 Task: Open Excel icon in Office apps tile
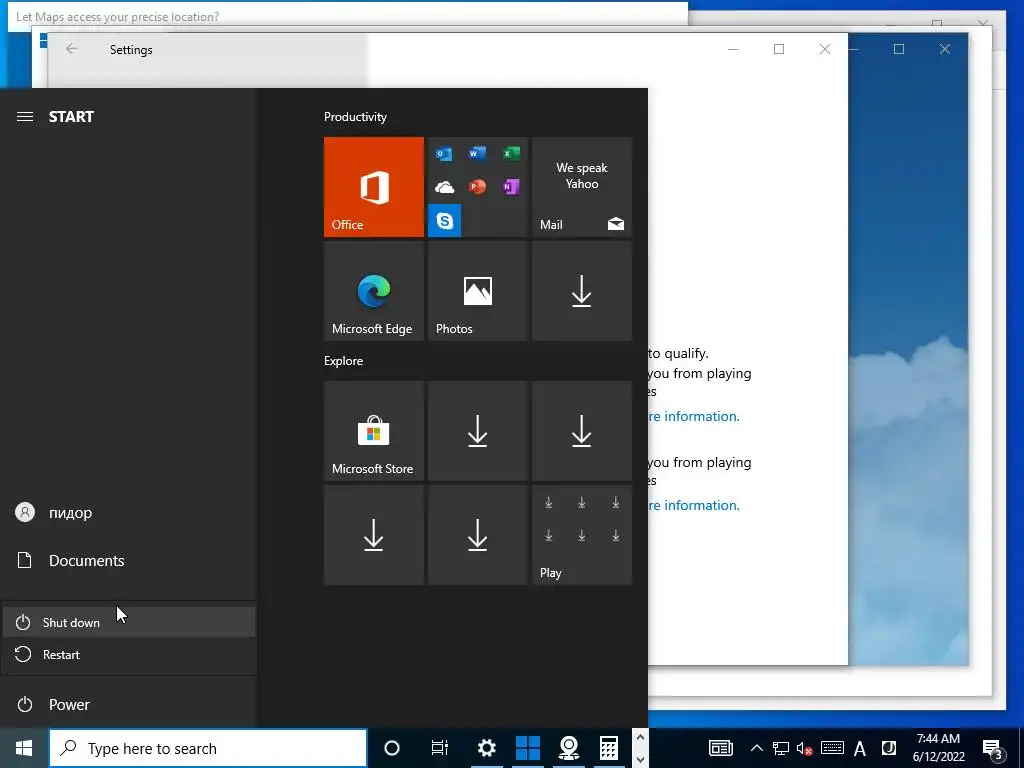[511, 153]
